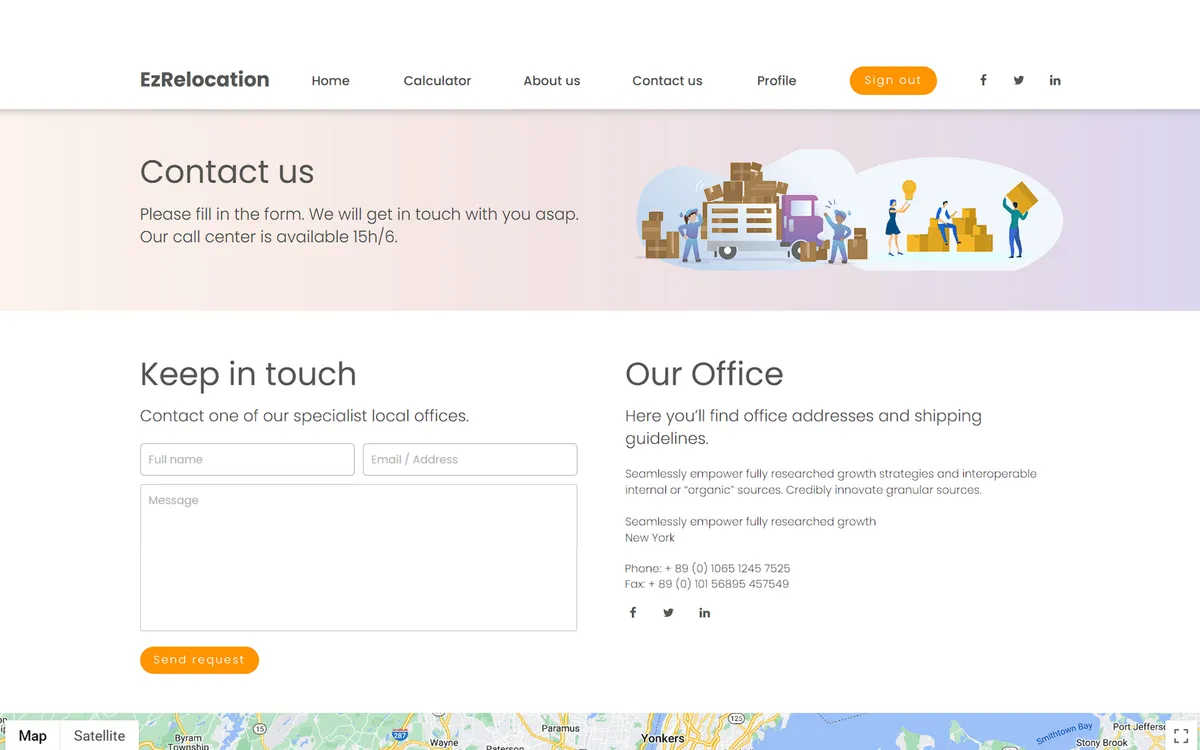Open LinkedIn icon under Our Office
Viewport: 1200px width, 750px height.
click(704, 613)
